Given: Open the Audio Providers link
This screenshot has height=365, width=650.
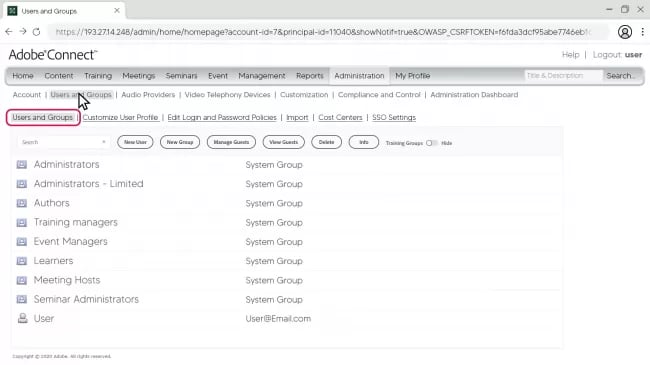Looking at the screenshot, I should click(148, 95).
